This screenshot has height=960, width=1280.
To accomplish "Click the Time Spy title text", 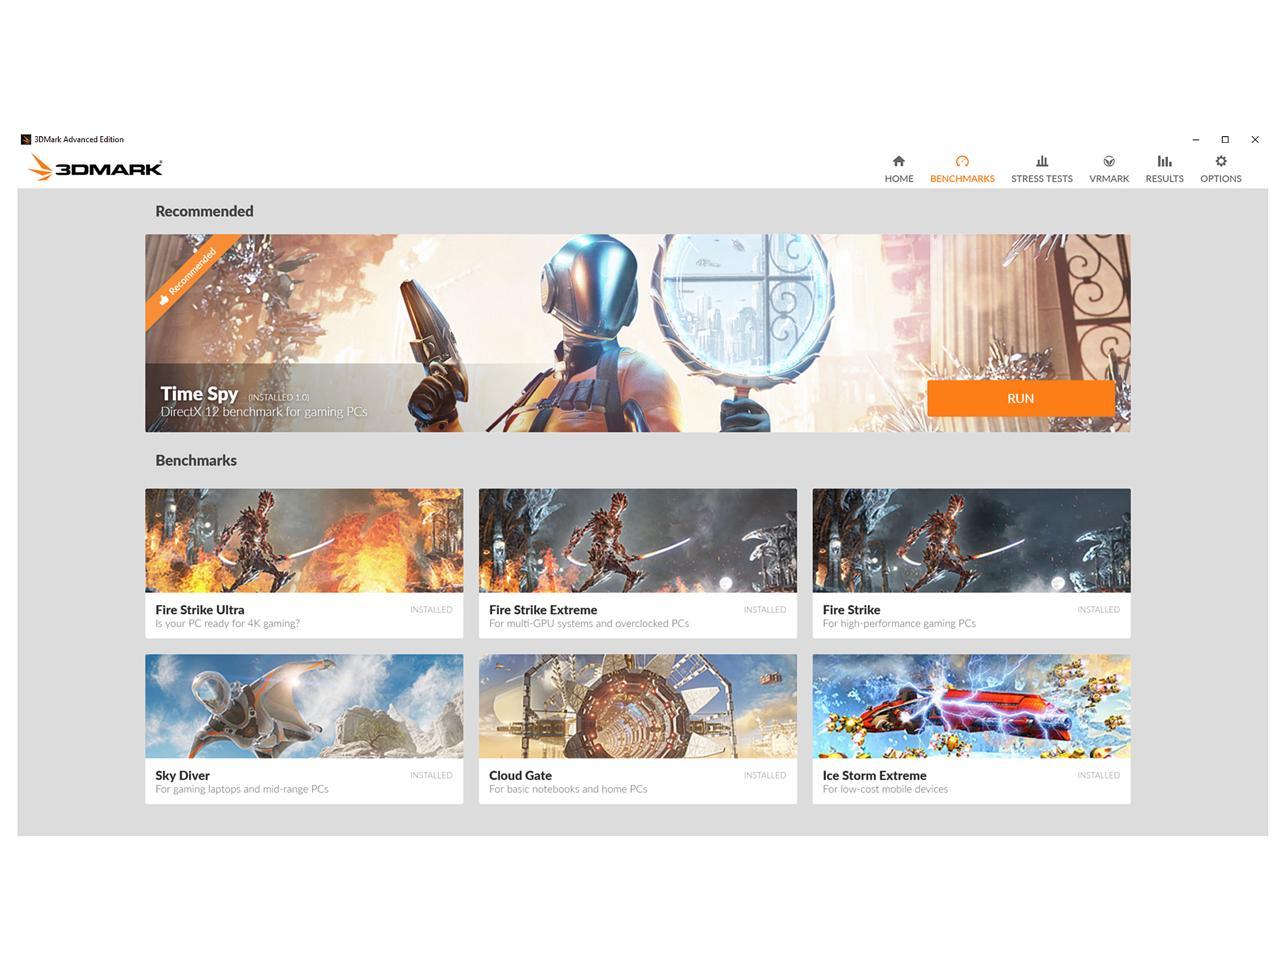I will point(199,394).
